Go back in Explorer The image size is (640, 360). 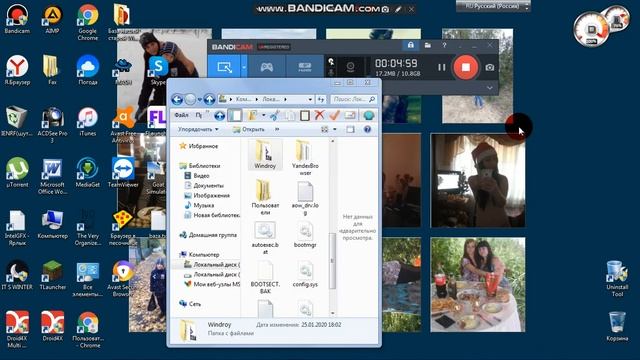[177, 99]
